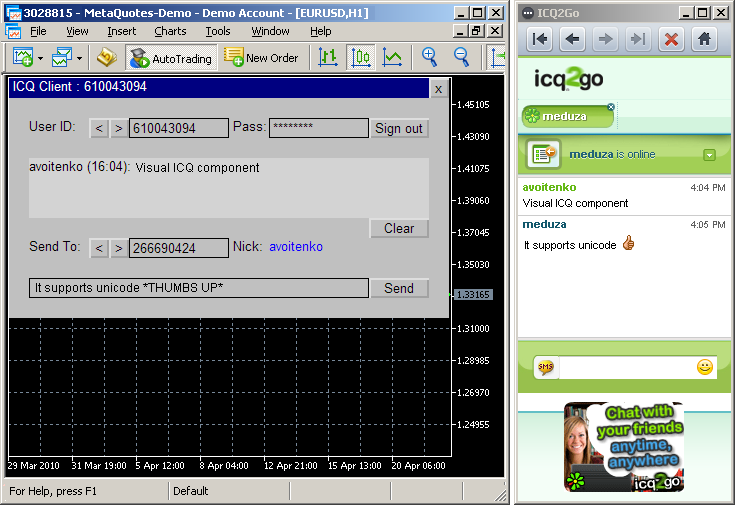Click the ICQ2Go red stop icon
Viewport: 735px width, 505px height.
click(671, 39)
